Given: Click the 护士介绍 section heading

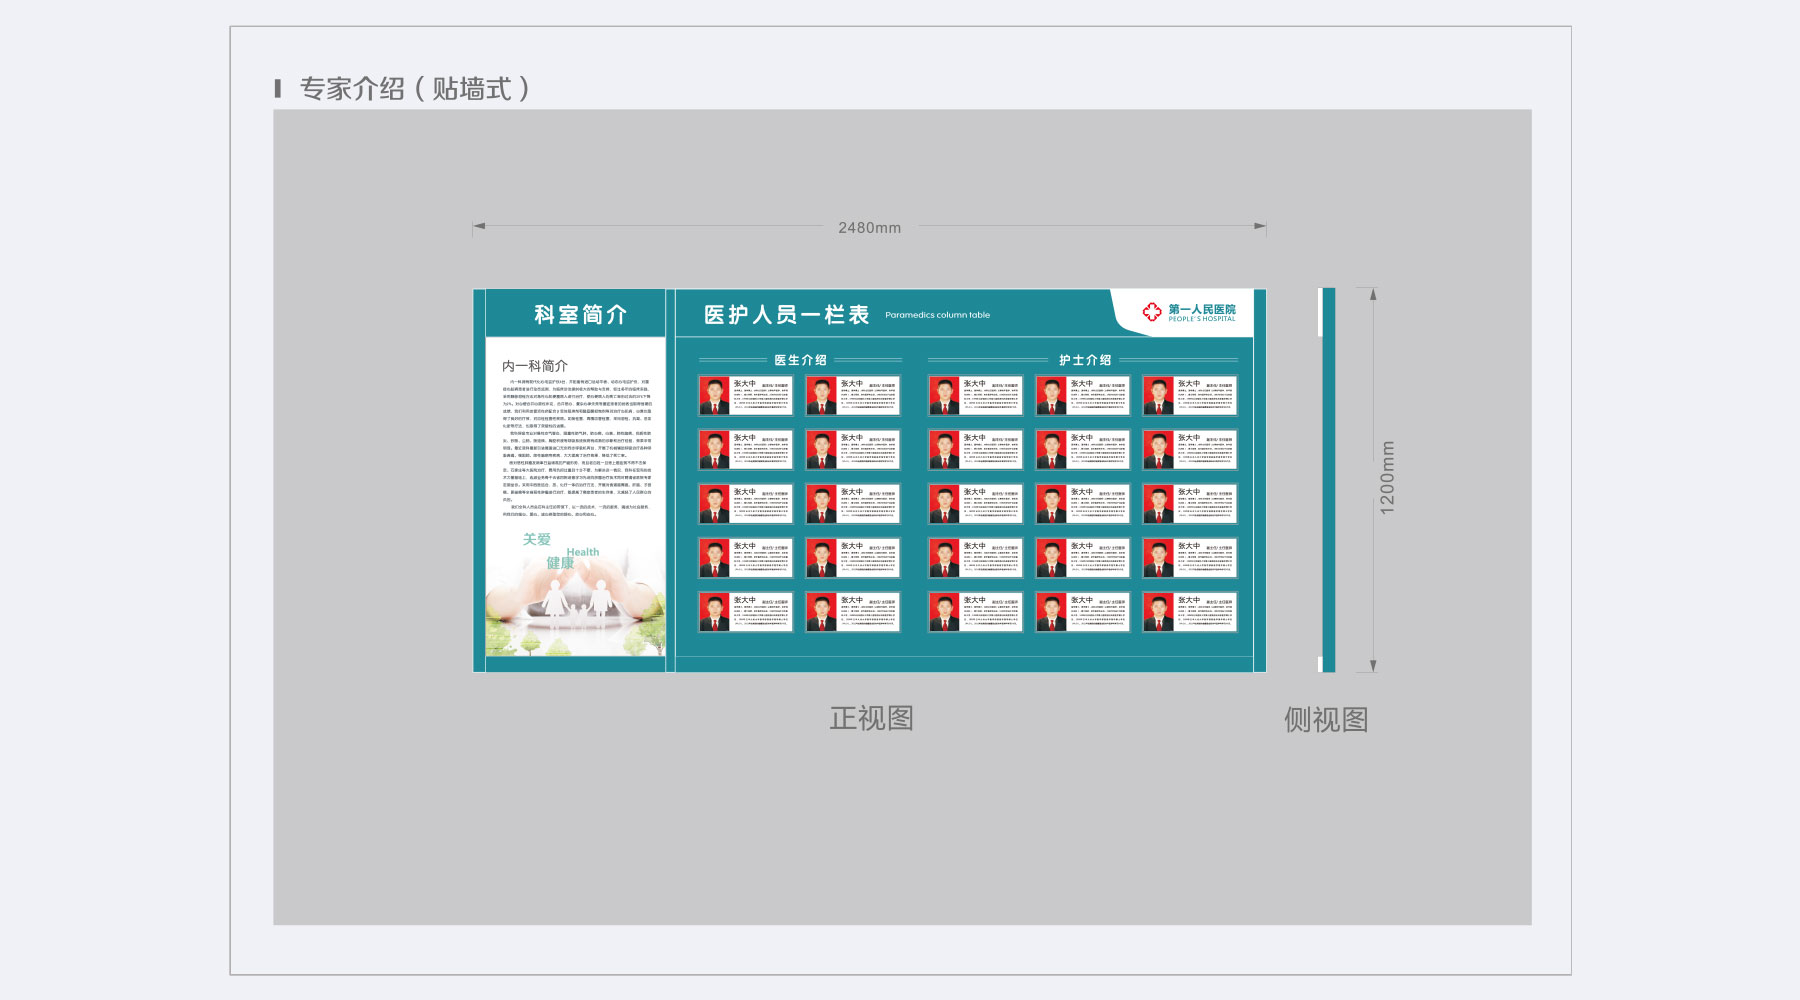Looking at the screenshot, I should (1085, 360).
